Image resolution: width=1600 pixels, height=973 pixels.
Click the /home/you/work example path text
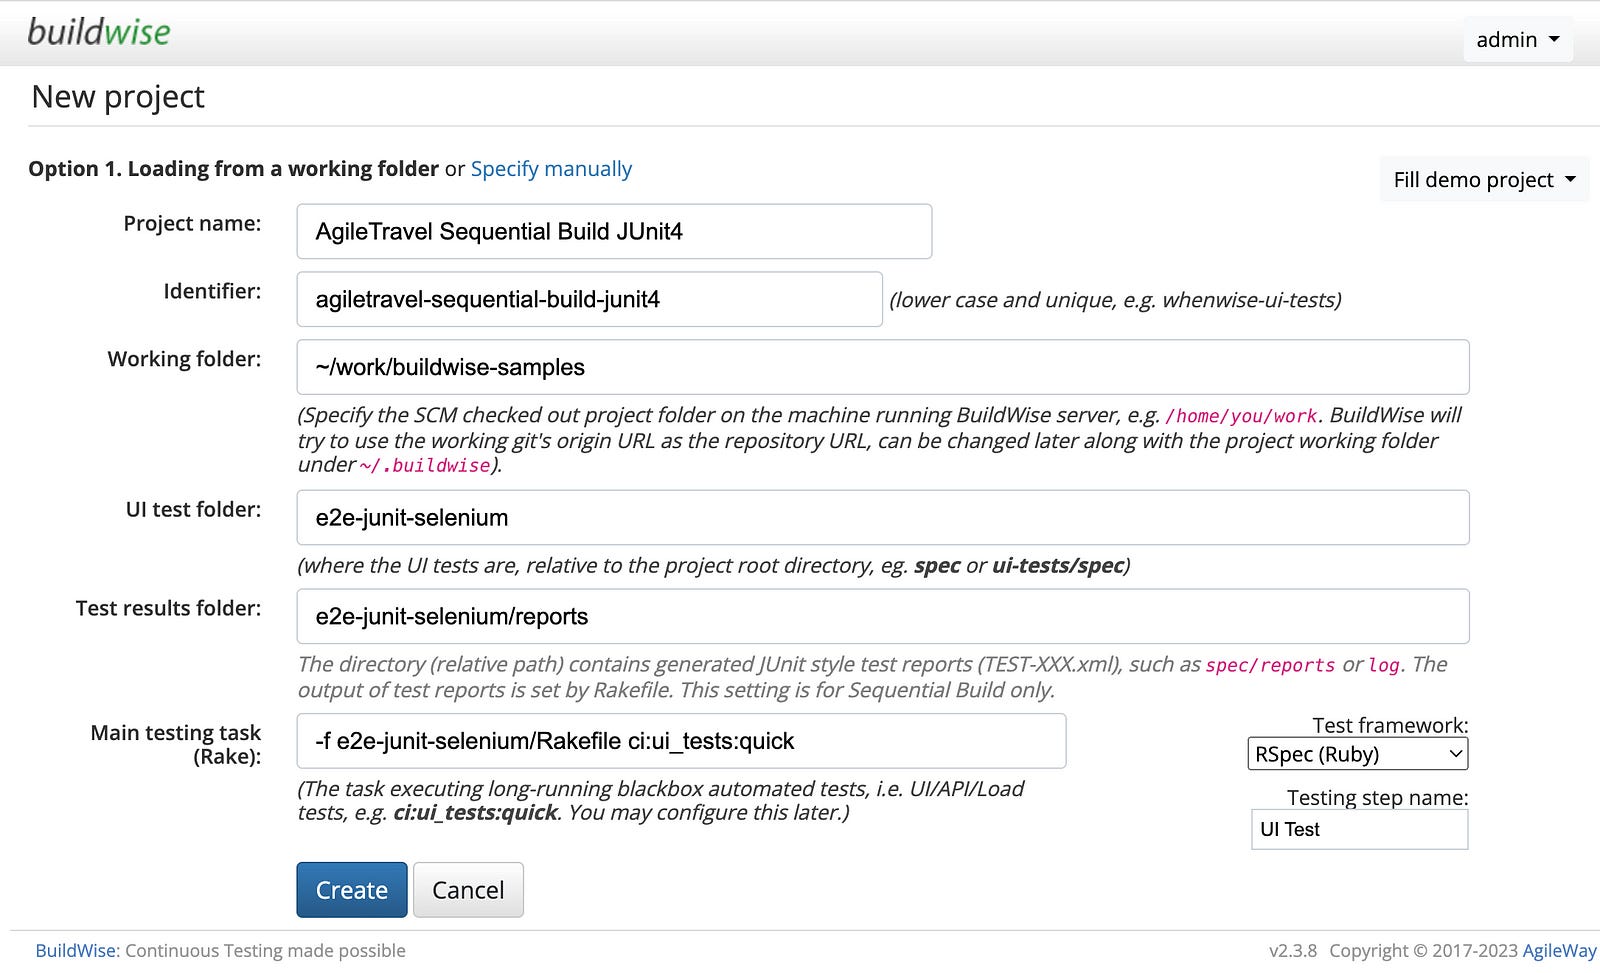click(1241, 416)
